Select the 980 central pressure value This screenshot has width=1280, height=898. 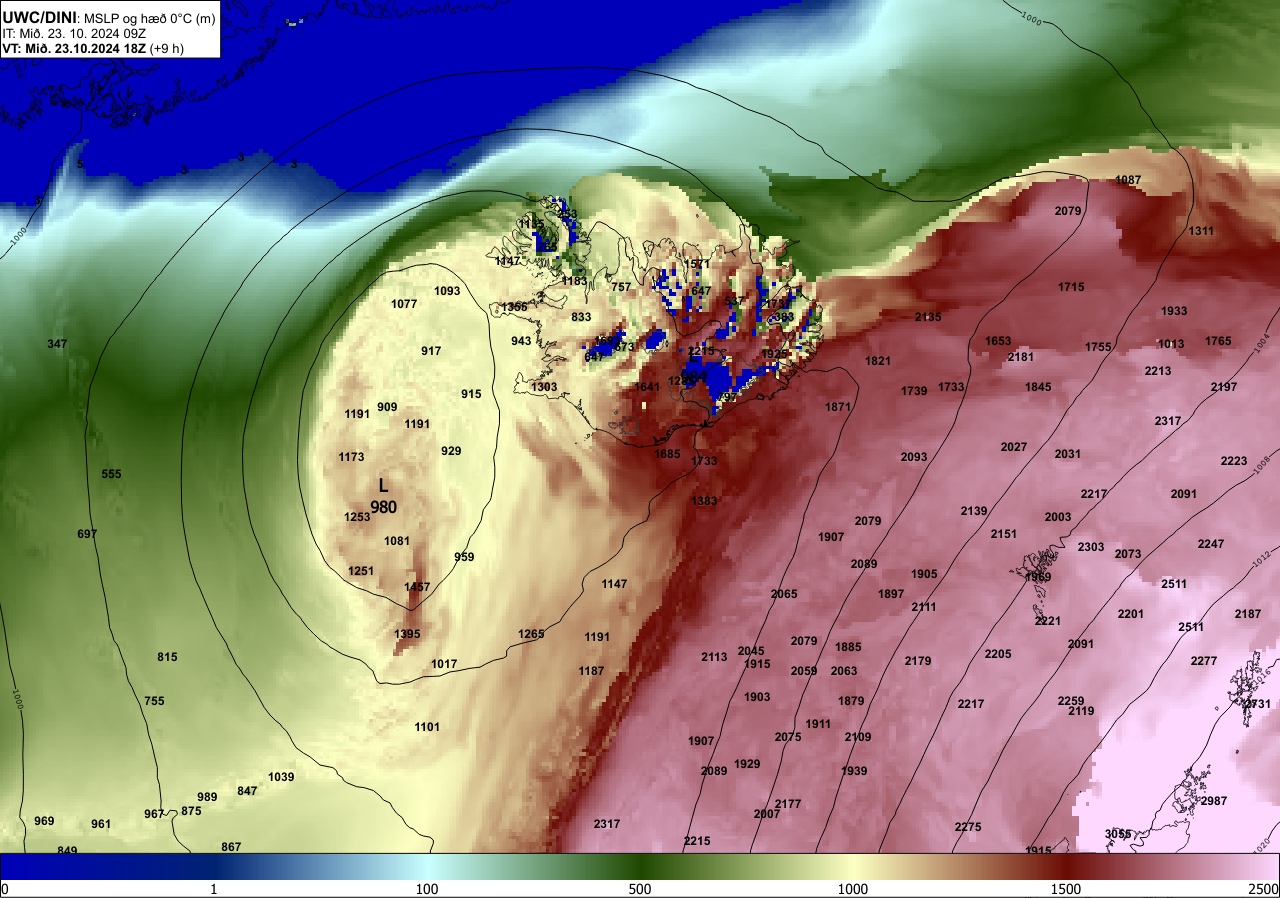click(384, 507)
